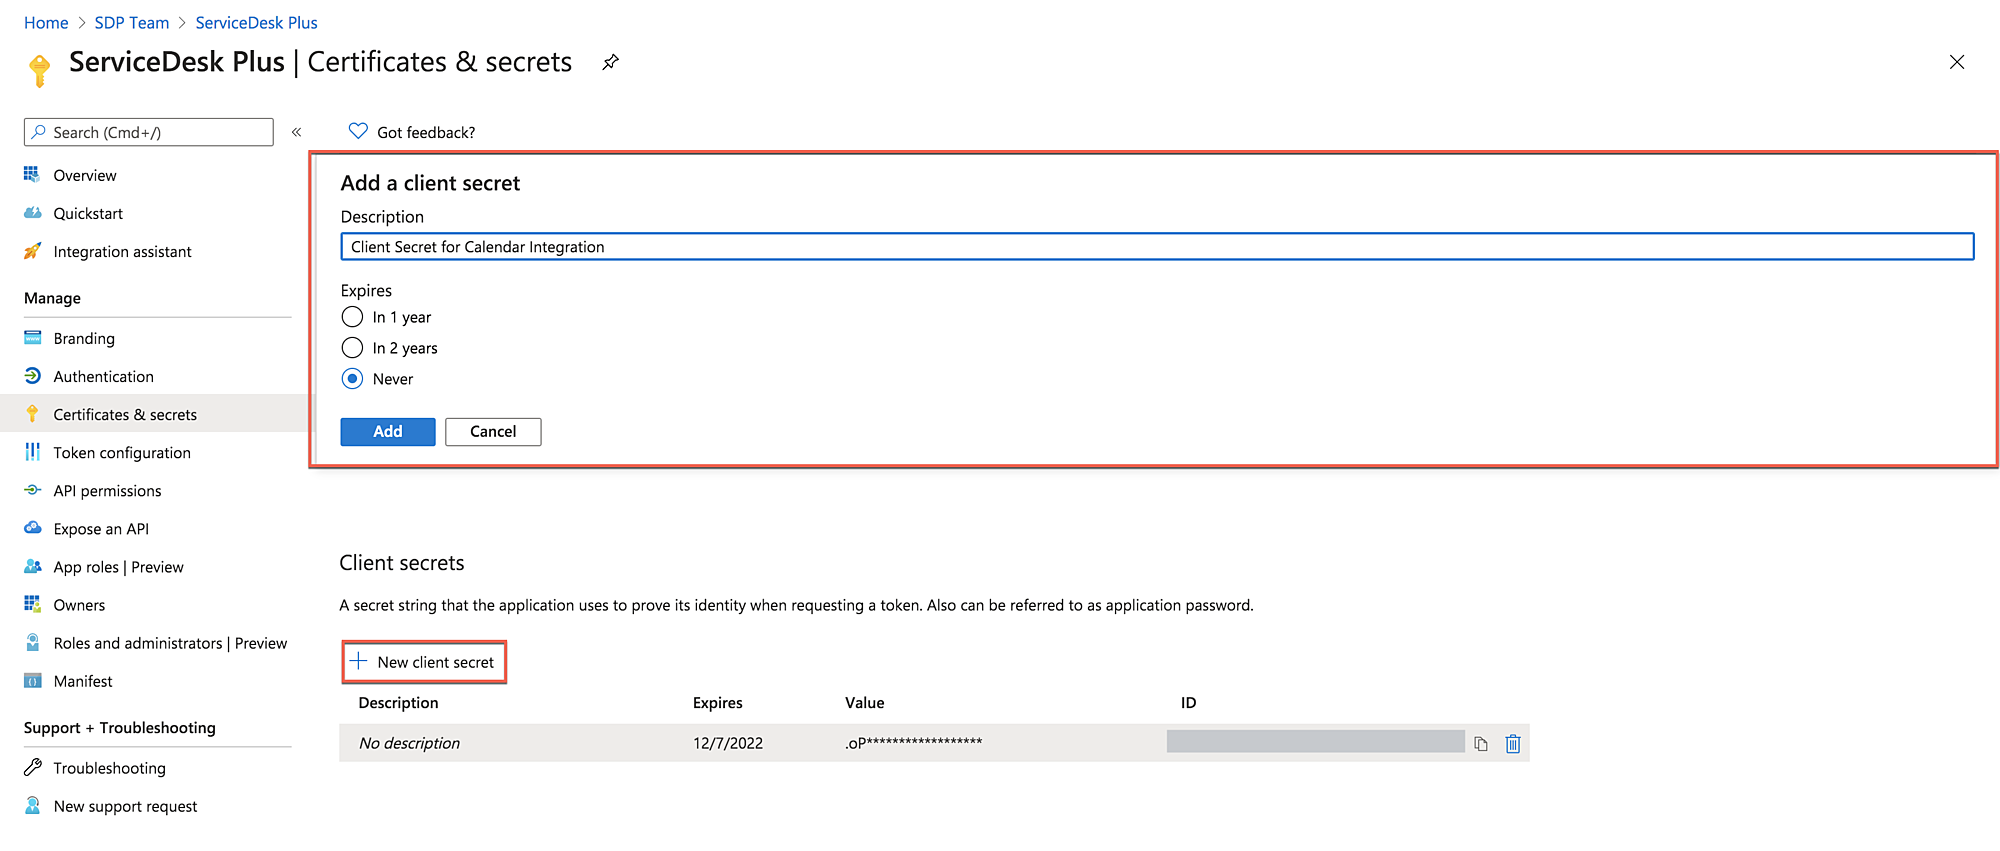Open App roles | Preview
Viewport: 2000px width, 851px height.
tap(118, 567)
